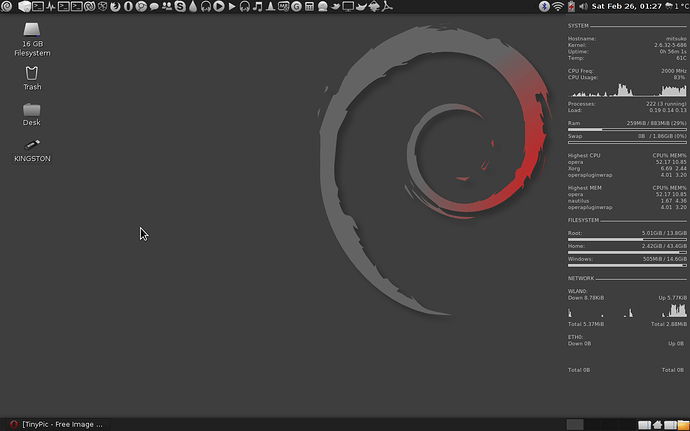
Task: Open the system monitor pulse icon
Action: 51,6
